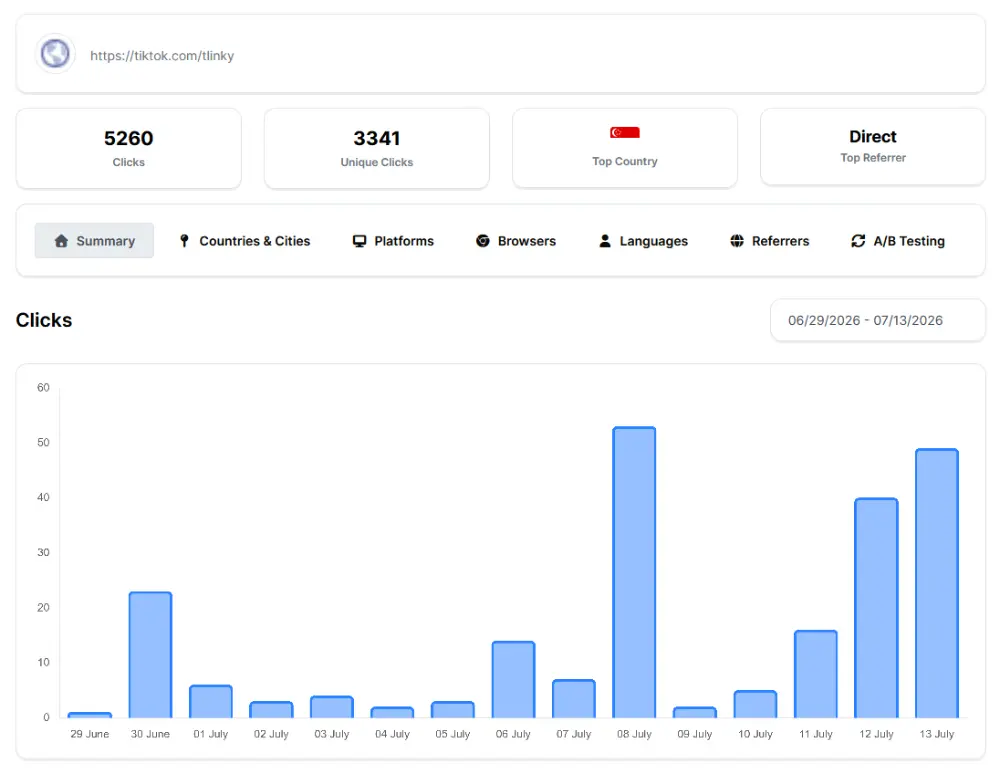This screenshot has height=774, width=1000.
Task: Switch to the A/B Testing tab
Action: click(x=898, y=241)
